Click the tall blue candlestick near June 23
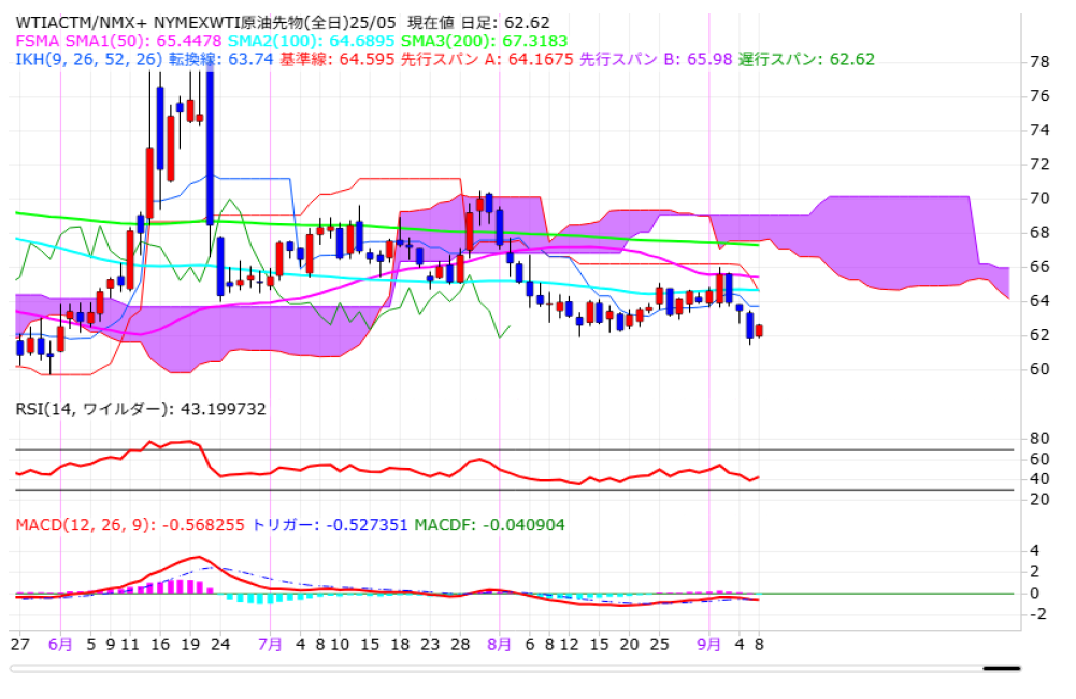The height and width of the screenshot is (699, 1076). (x=210, y=143)
